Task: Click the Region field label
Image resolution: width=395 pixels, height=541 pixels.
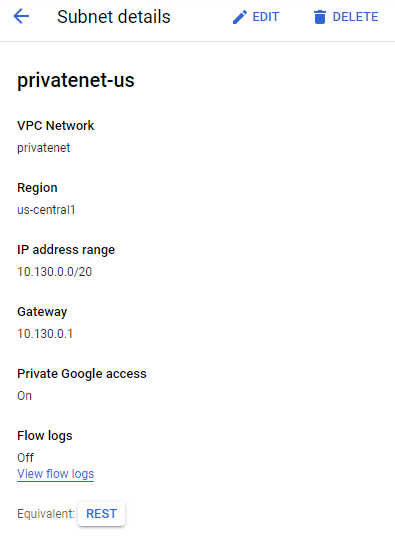Action: 37,188
